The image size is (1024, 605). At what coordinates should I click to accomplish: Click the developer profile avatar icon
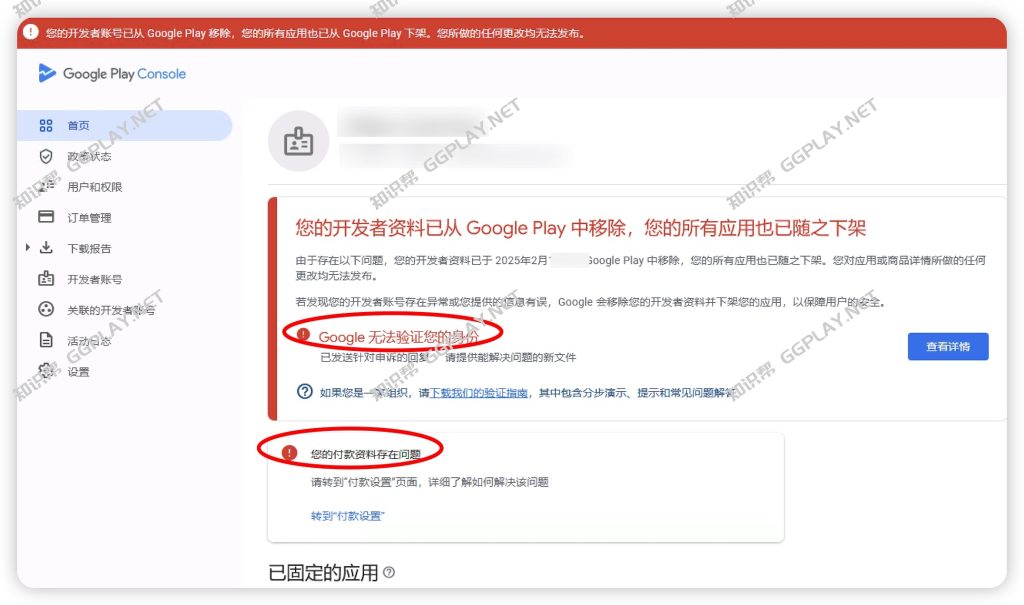298,141
